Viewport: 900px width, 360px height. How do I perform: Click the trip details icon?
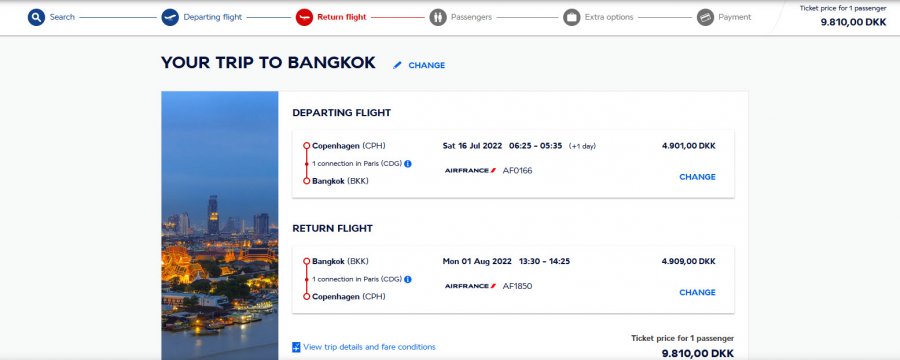(296, 347)
